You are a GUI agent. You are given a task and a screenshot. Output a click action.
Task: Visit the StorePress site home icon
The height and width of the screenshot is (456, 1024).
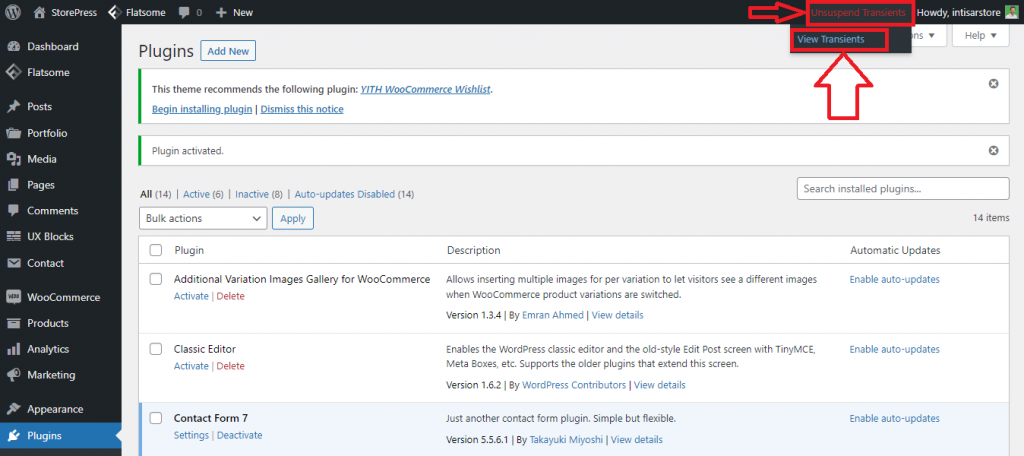[x=40, y=12]
